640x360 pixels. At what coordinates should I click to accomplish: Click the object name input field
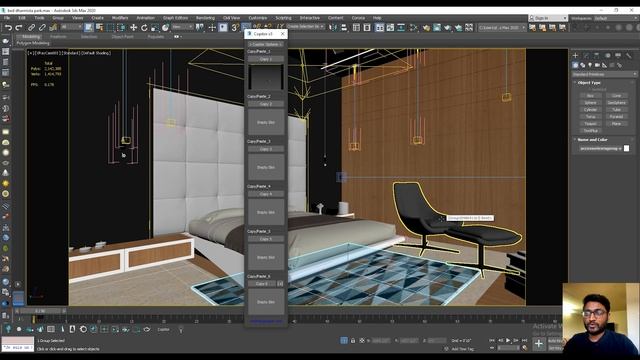point(600,149)
